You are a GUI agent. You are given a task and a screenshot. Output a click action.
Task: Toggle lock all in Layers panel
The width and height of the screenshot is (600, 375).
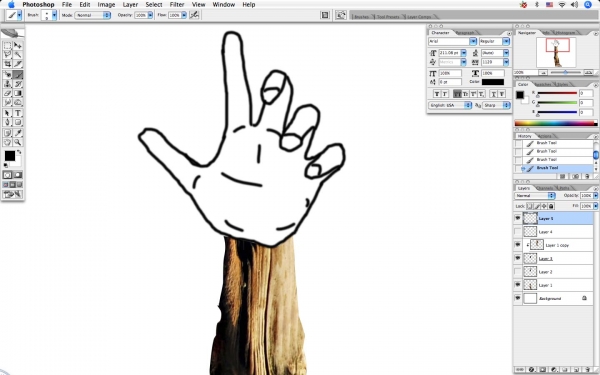coord(551,206)
